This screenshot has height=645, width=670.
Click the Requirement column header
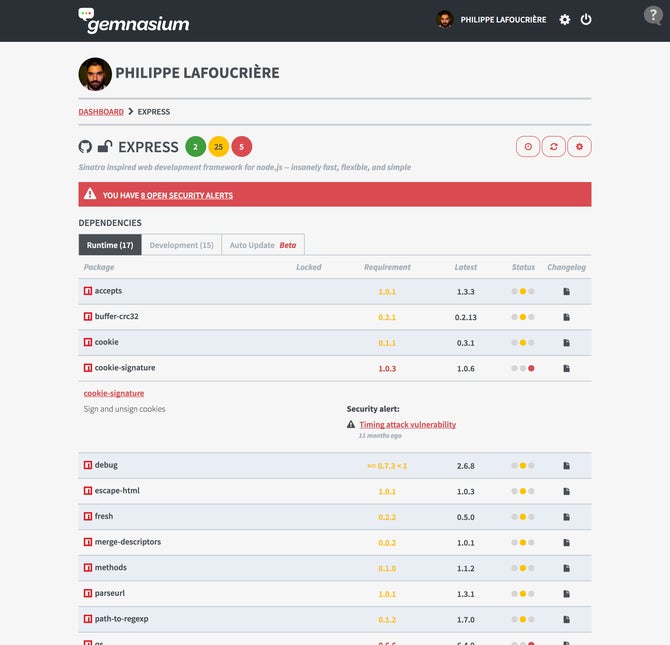coord(387,267)
